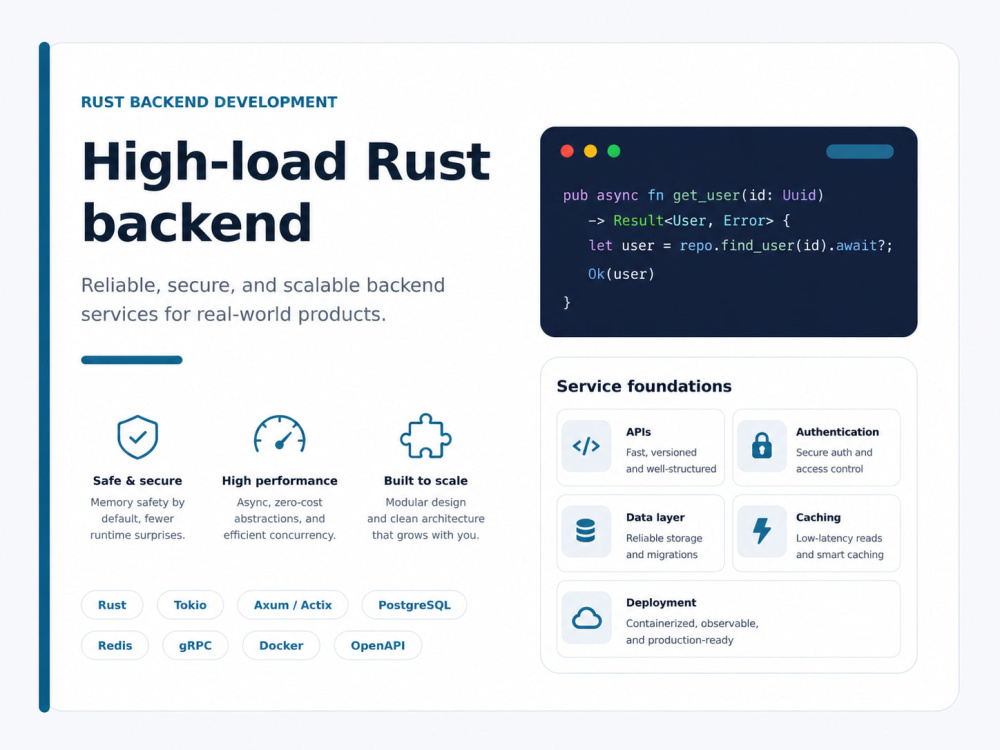
Task: Click the 'Ok(user)' code line
Action: [621, 274]
